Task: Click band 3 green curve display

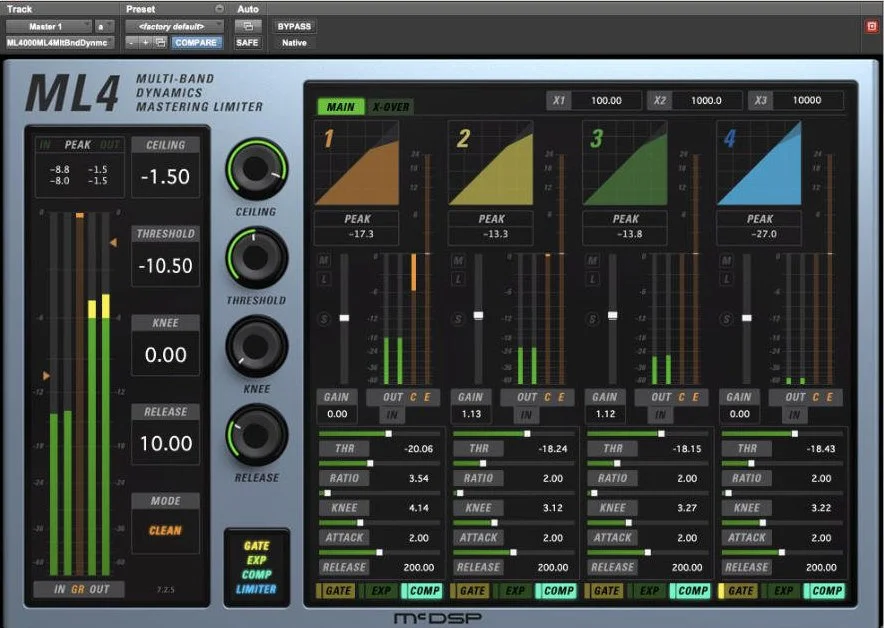Action: point(625,163)
